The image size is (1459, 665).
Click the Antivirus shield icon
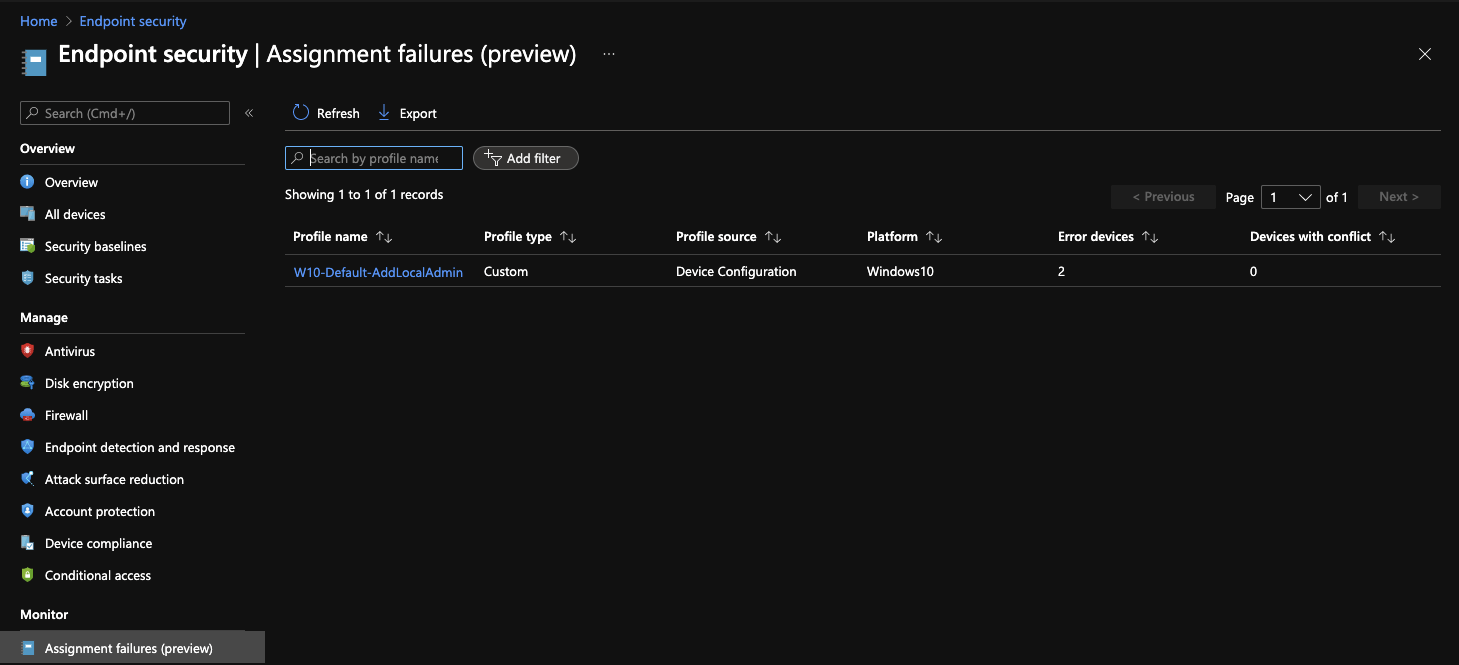tap(28, 351)
